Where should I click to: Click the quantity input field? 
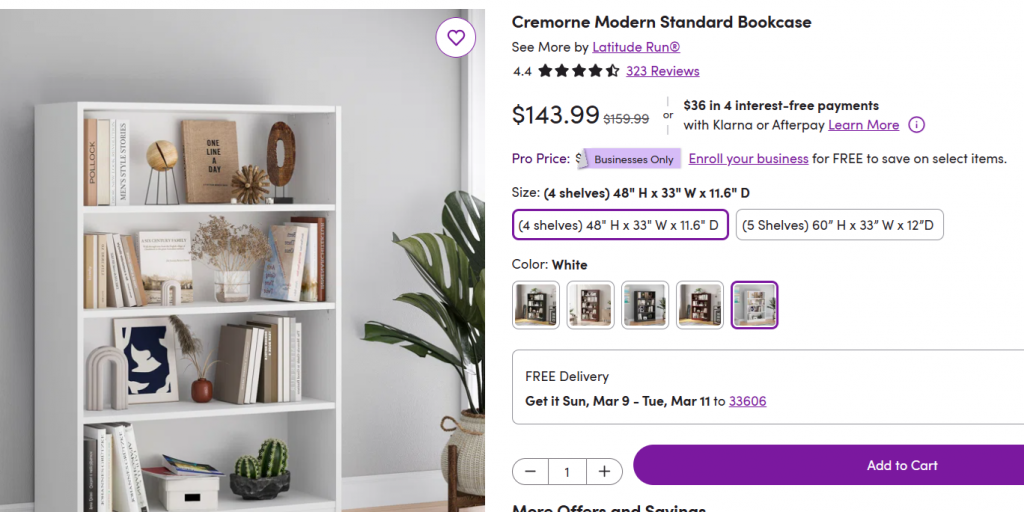click(x=567, y=472)
